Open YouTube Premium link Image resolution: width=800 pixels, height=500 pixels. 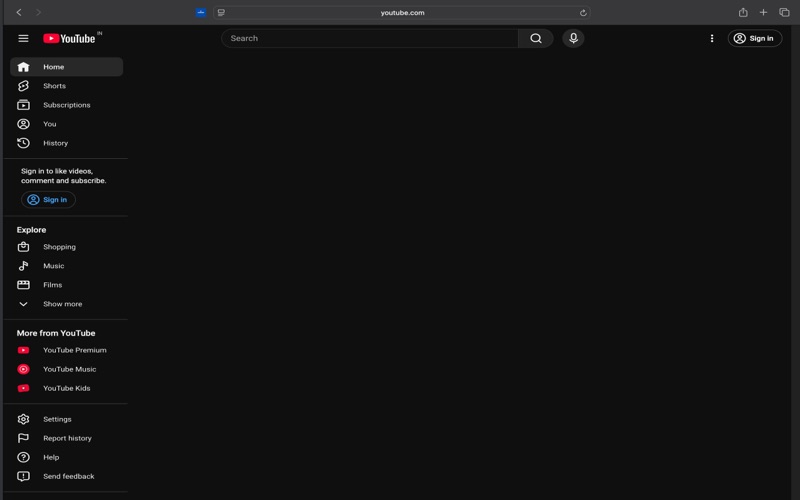pyautogui.click(x=66, y=350)
